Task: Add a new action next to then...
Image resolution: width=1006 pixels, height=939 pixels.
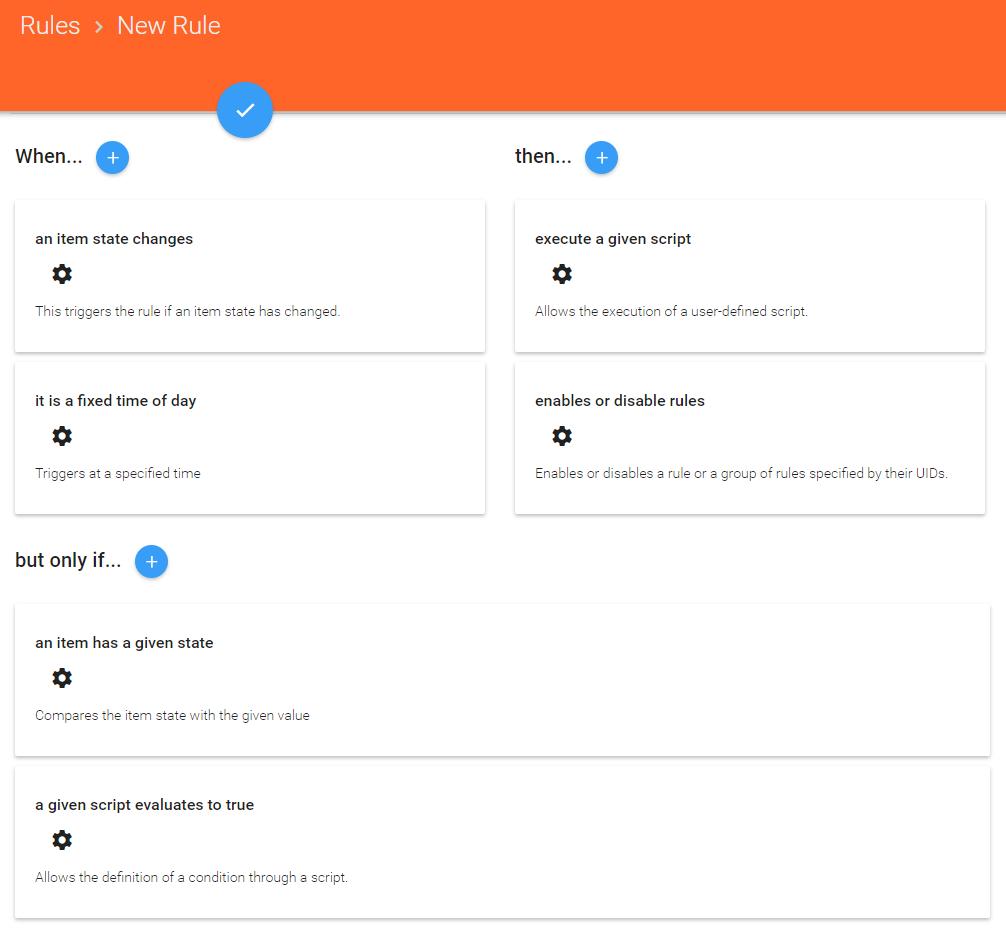Action: [601, 157]
